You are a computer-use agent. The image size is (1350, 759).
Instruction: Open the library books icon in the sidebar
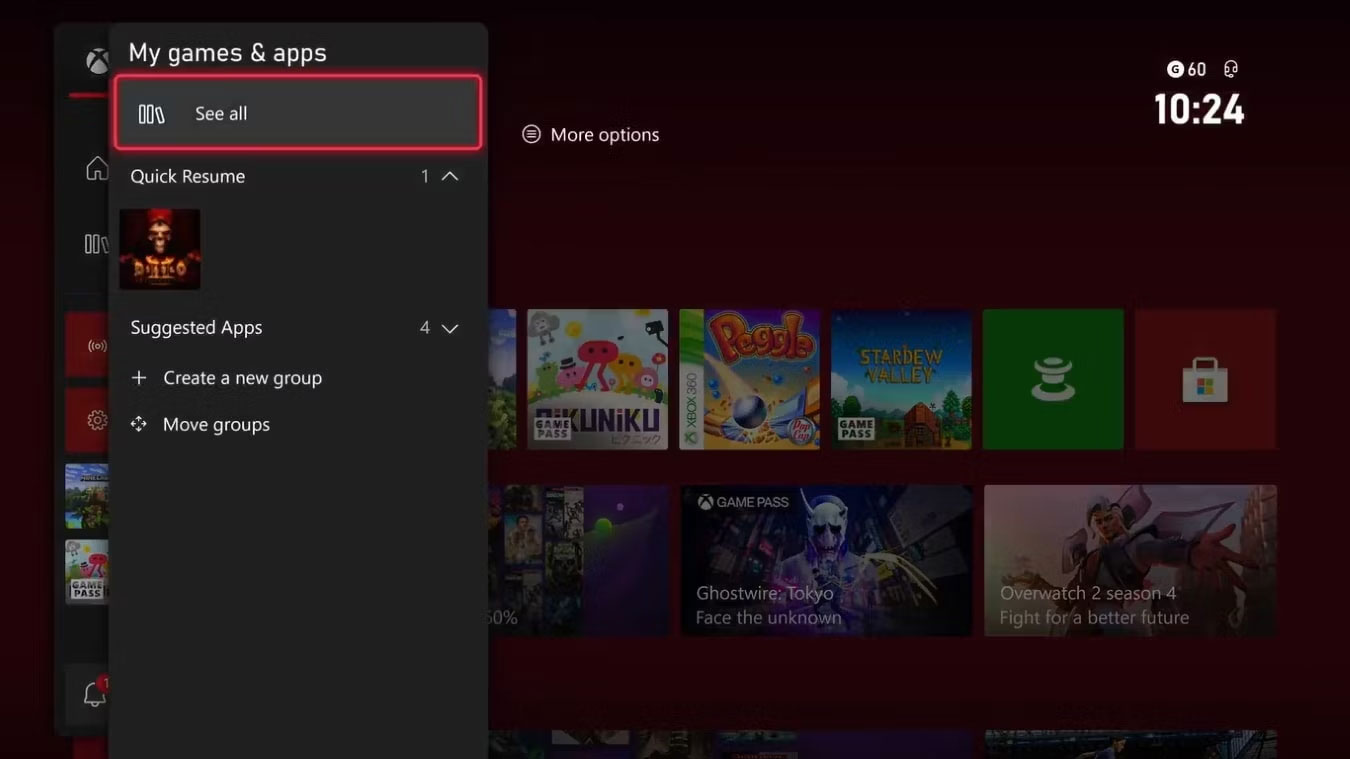pos(96,244)
